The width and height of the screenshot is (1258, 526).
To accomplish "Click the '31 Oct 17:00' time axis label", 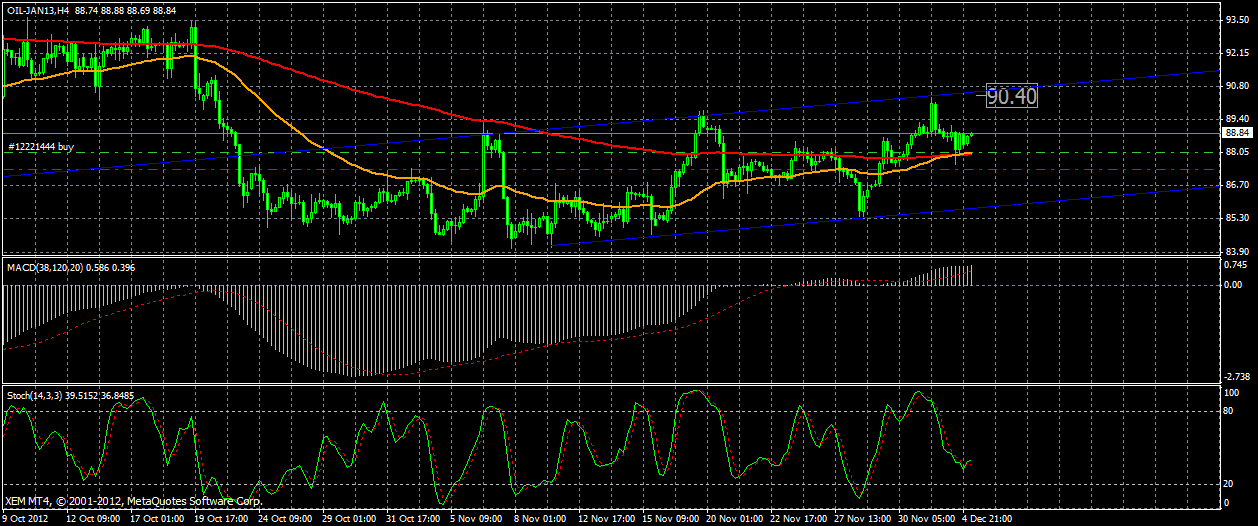I will (x=413, y=518).
